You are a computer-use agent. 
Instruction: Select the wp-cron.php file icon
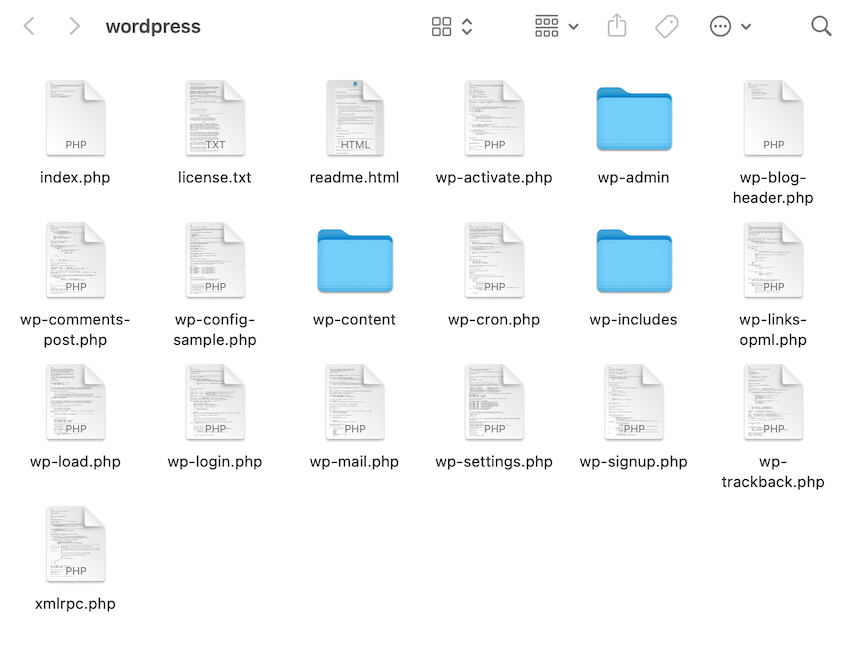pyautogui.click(x=494, y=260)
